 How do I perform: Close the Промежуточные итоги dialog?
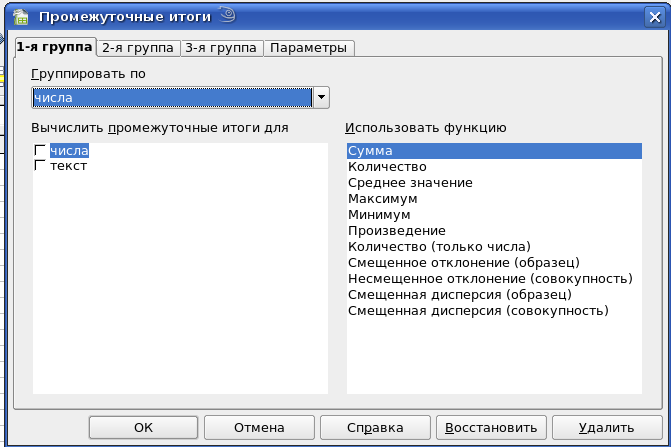(655, 17)
